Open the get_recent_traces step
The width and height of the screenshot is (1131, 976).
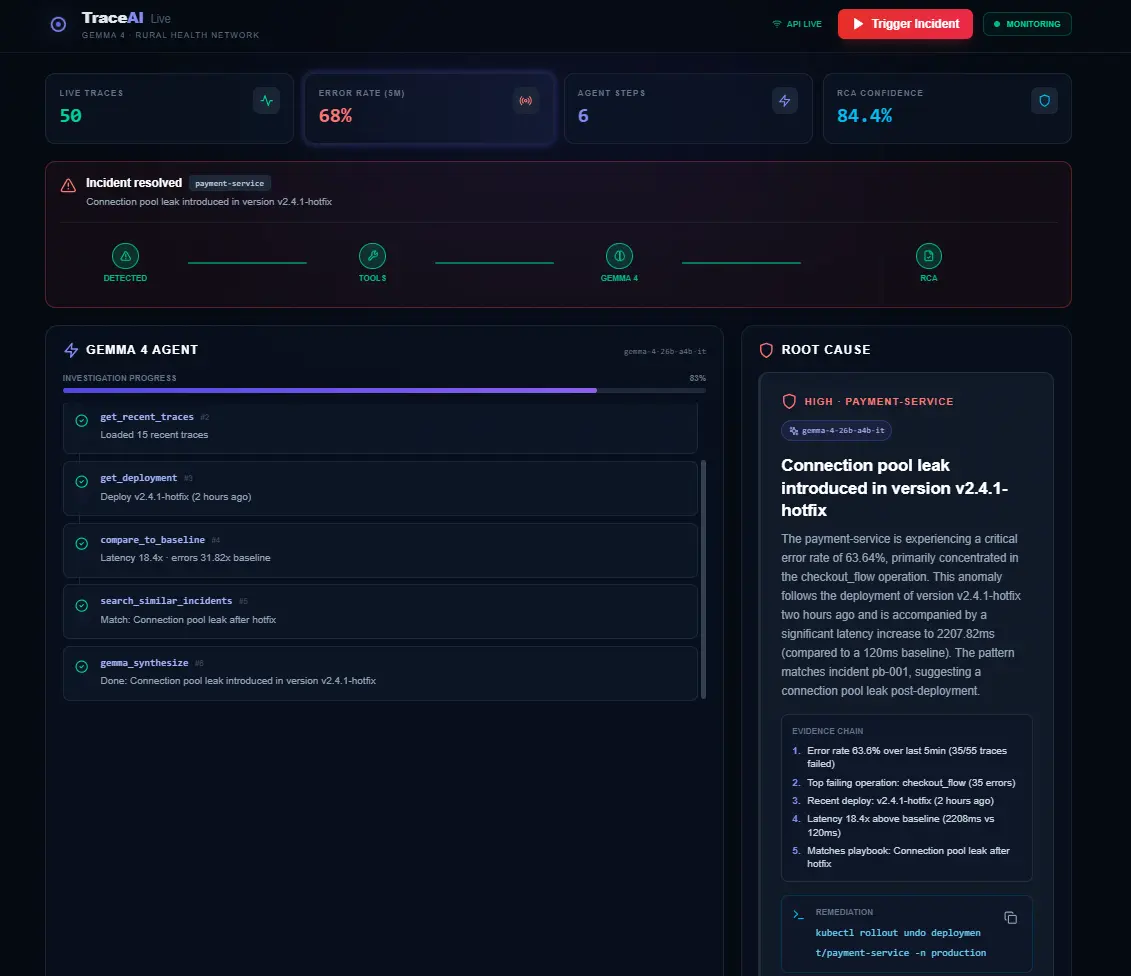coord(380,427)
